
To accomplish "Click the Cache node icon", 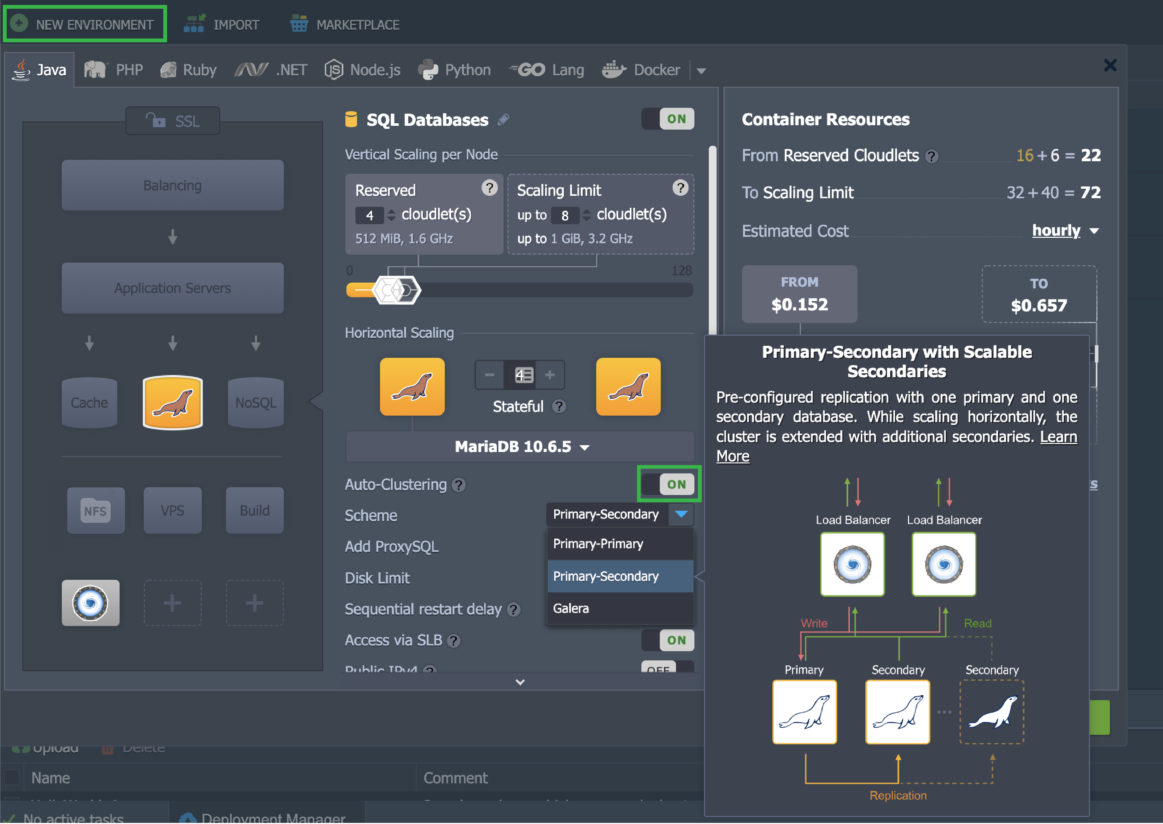I will (89, 402).
